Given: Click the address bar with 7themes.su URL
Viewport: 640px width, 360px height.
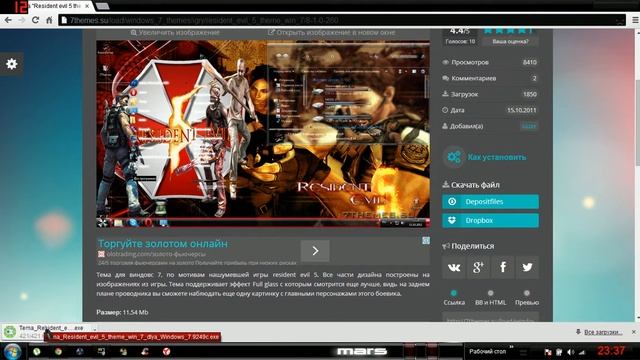Looking at the screenshot, I should [x=342, y=20].
